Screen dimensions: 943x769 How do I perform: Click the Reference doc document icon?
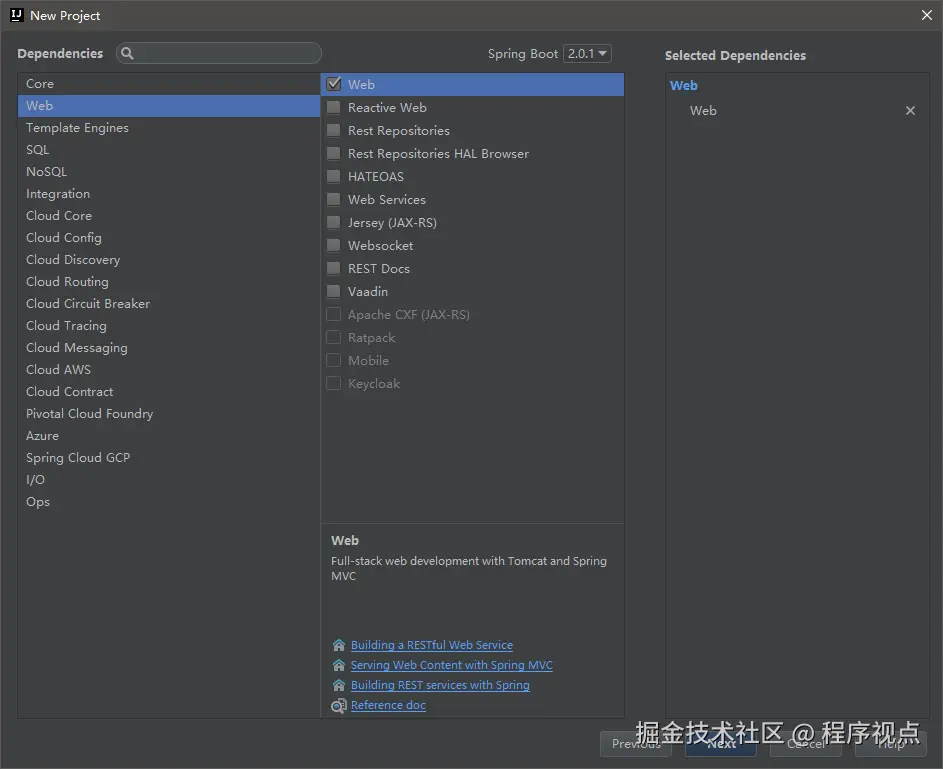[x=339, y=705]
